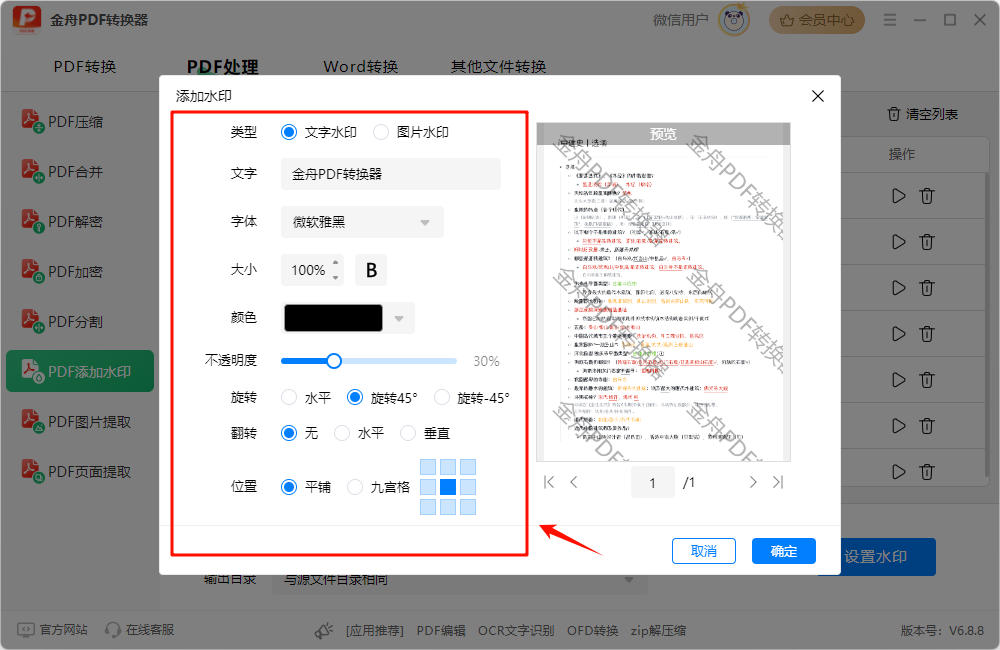This screenshot has width=1000, height=650.
Task: Decrease watermark size with down stepper
Action: click(x=335, y=277)
